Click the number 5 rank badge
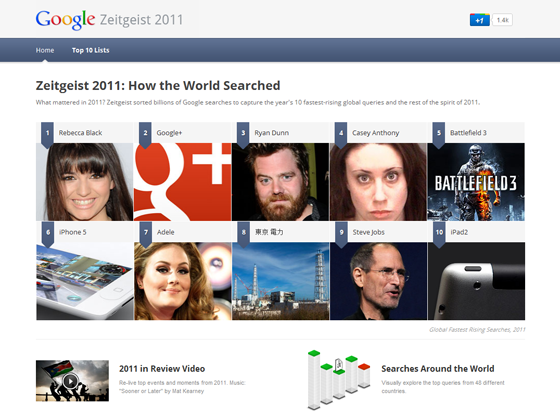Image resolution: width=560 pixels, height=418 pixels. point(439,135)
